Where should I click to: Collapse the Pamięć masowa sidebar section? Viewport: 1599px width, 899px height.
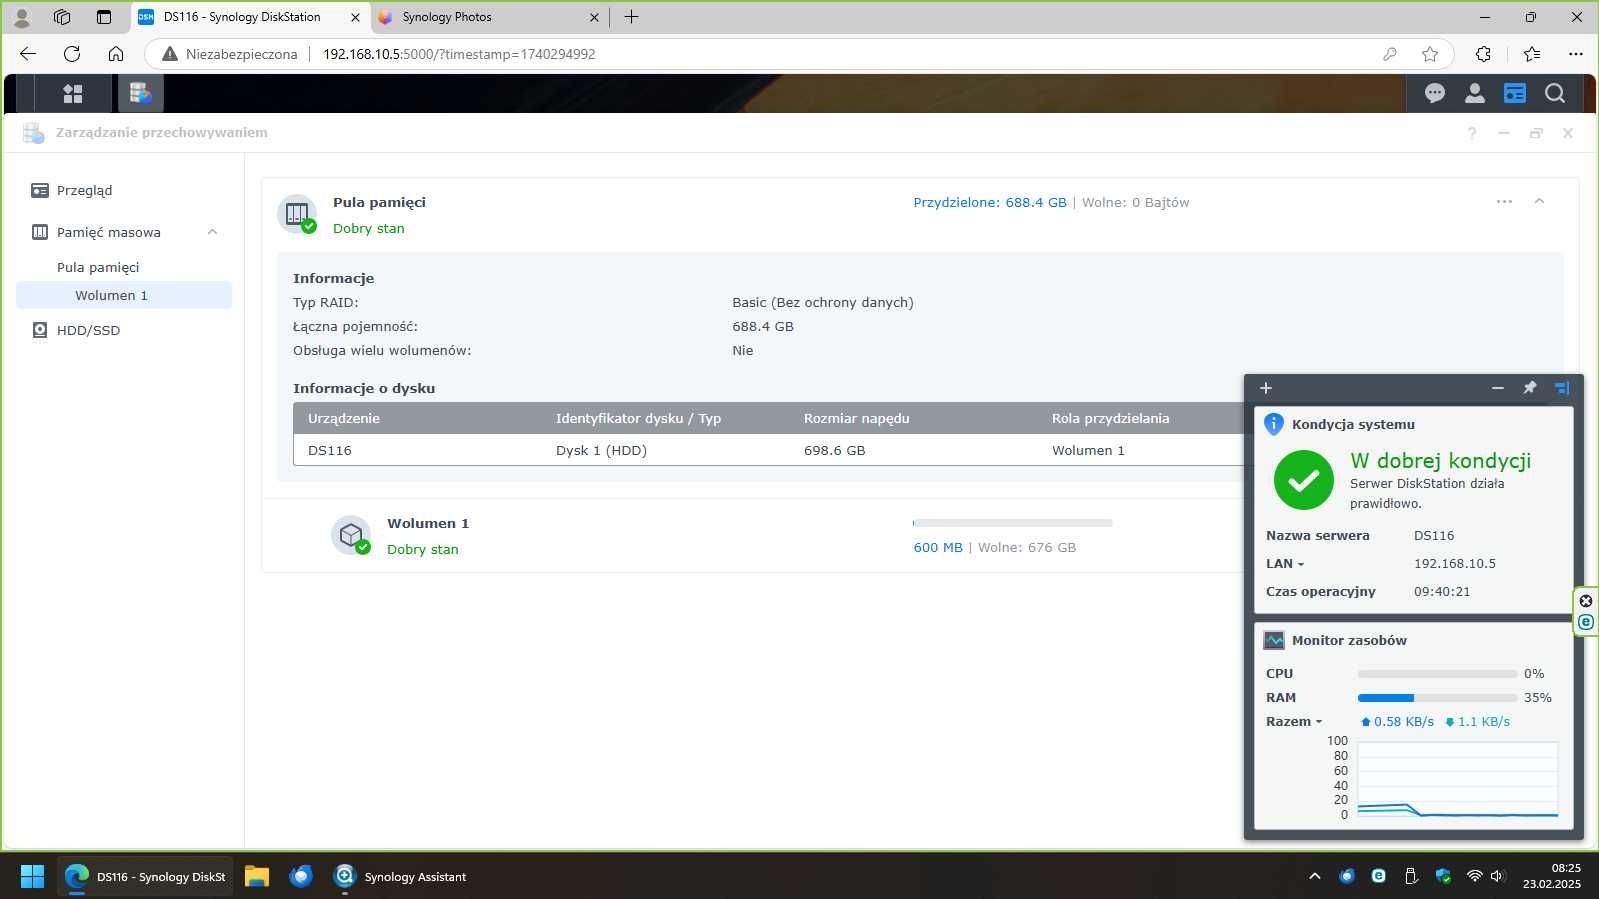[212, 232]
